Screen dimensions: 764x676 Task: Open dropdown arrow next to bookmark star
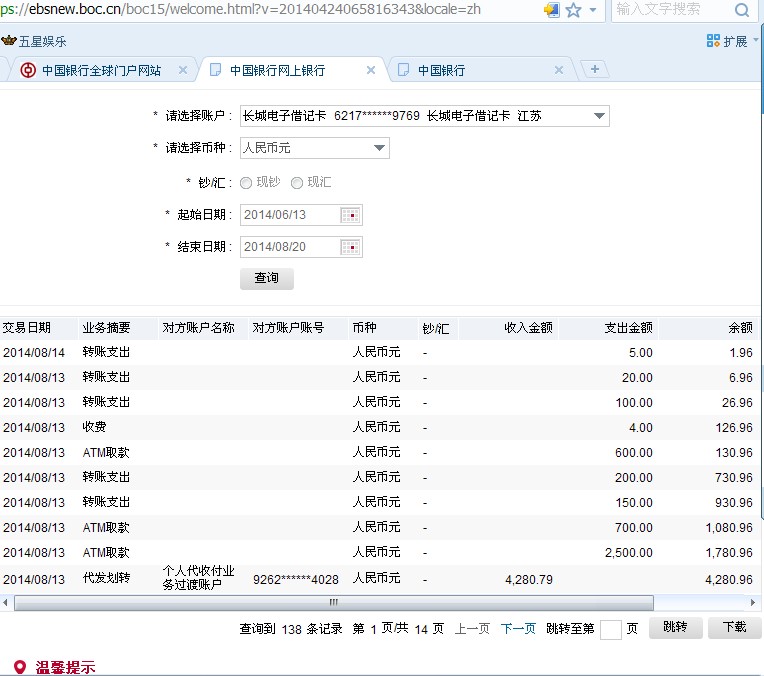593,10
